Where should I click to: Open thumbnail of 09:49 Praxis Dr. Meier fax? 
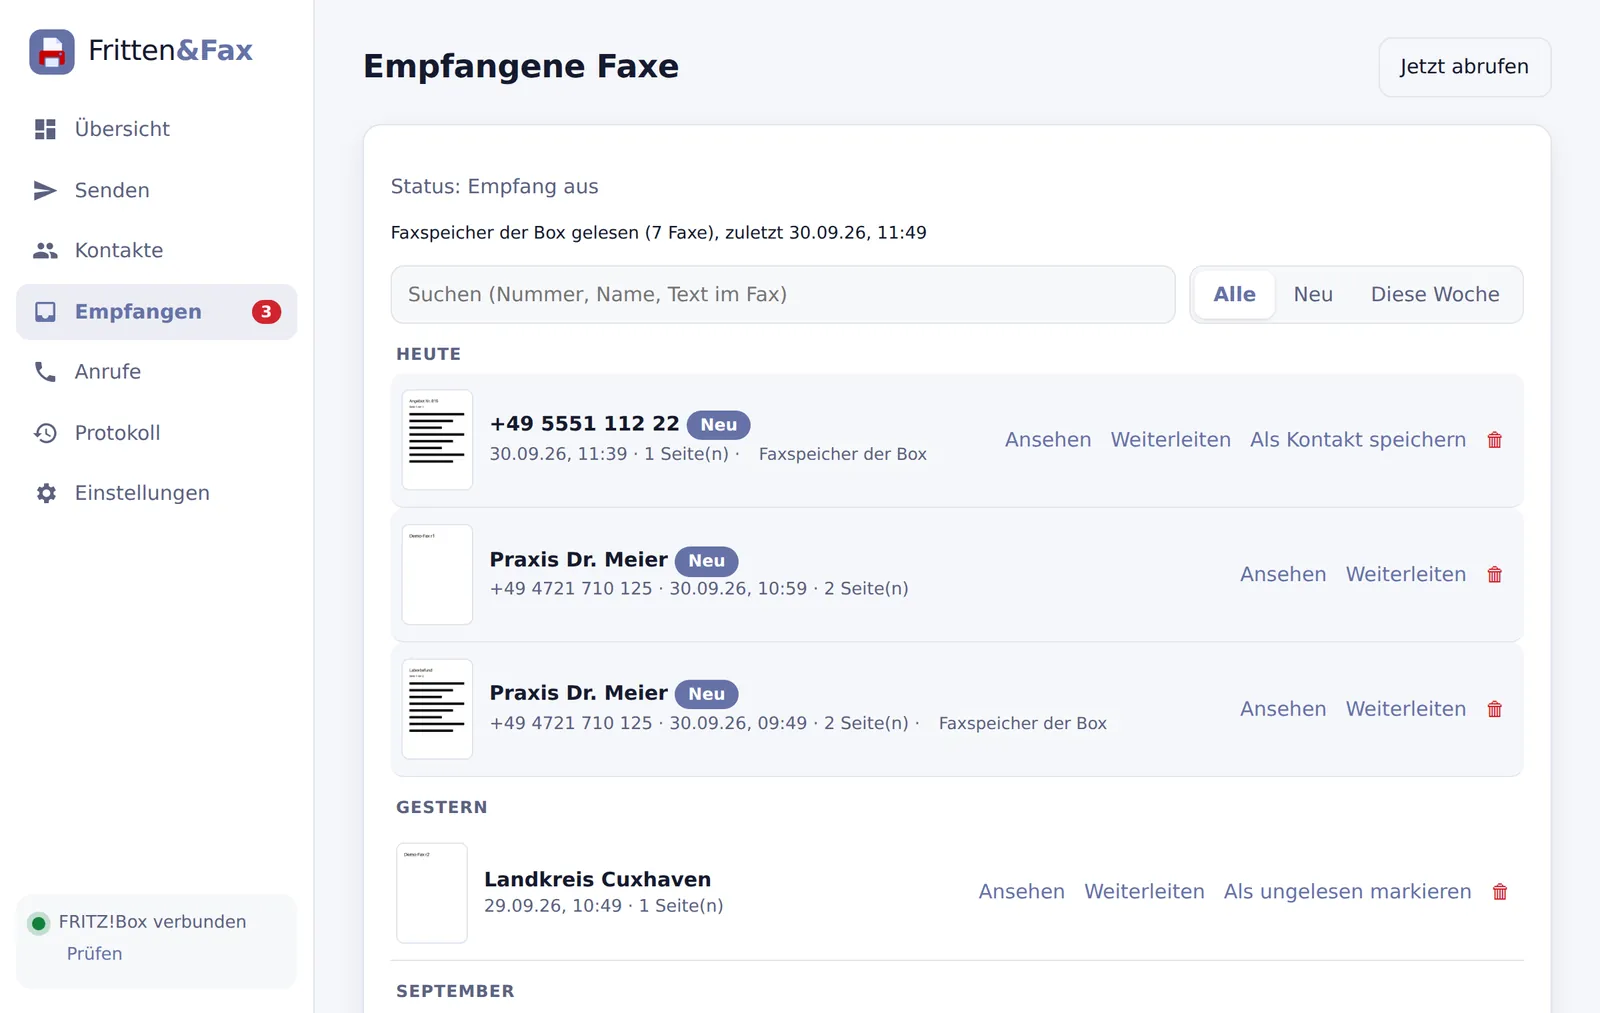pos(437,709)
